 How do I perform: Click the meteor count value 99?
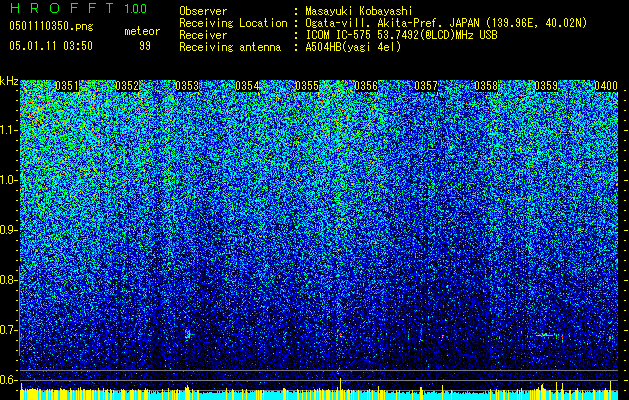point(145,46)
